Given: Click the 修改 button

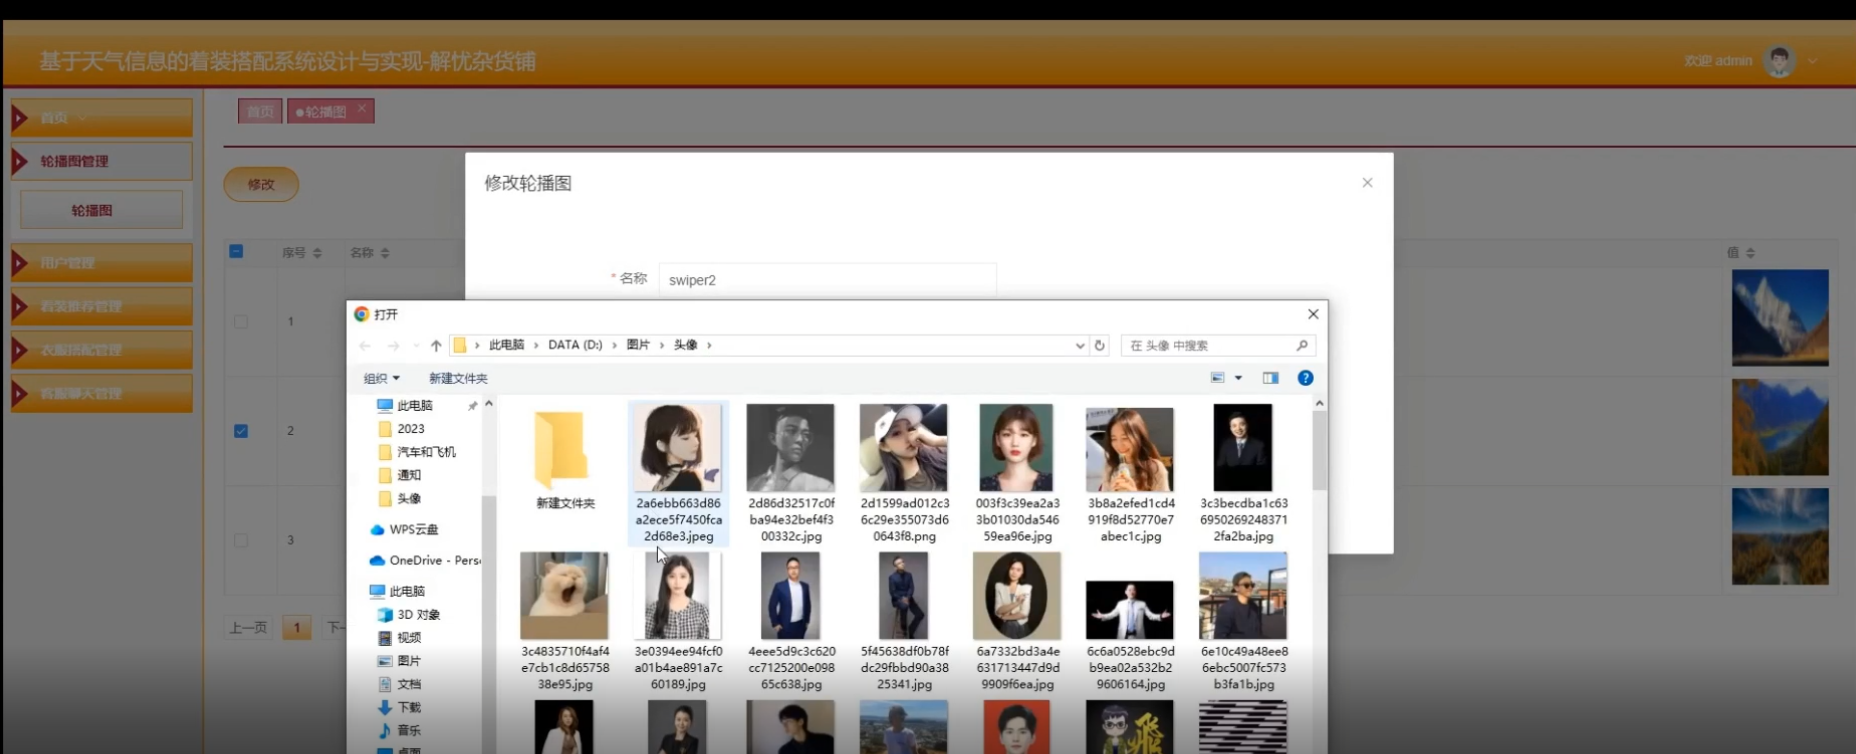Looking at the screenshot, I should tap(261, 184).
